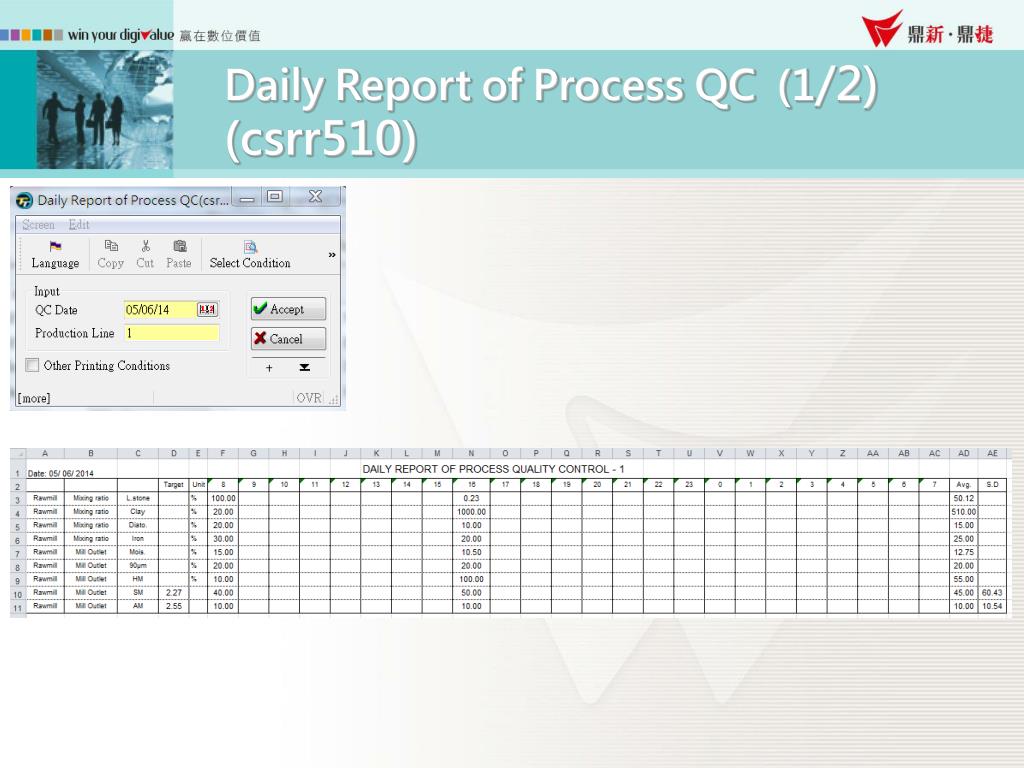
Task: Open the Edit menu
Action: (79, 225)
